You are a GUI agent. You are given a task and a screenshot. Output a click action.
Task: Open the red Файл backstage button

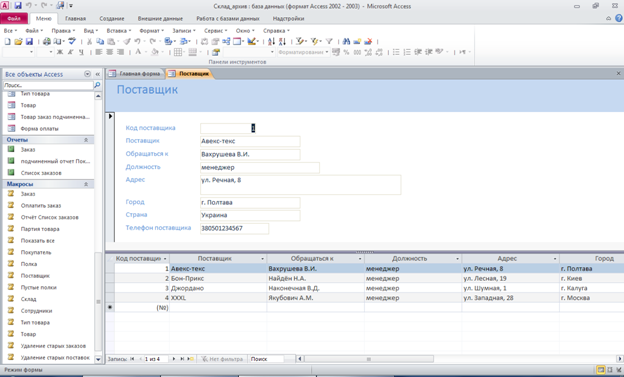[x=14, y=18]
